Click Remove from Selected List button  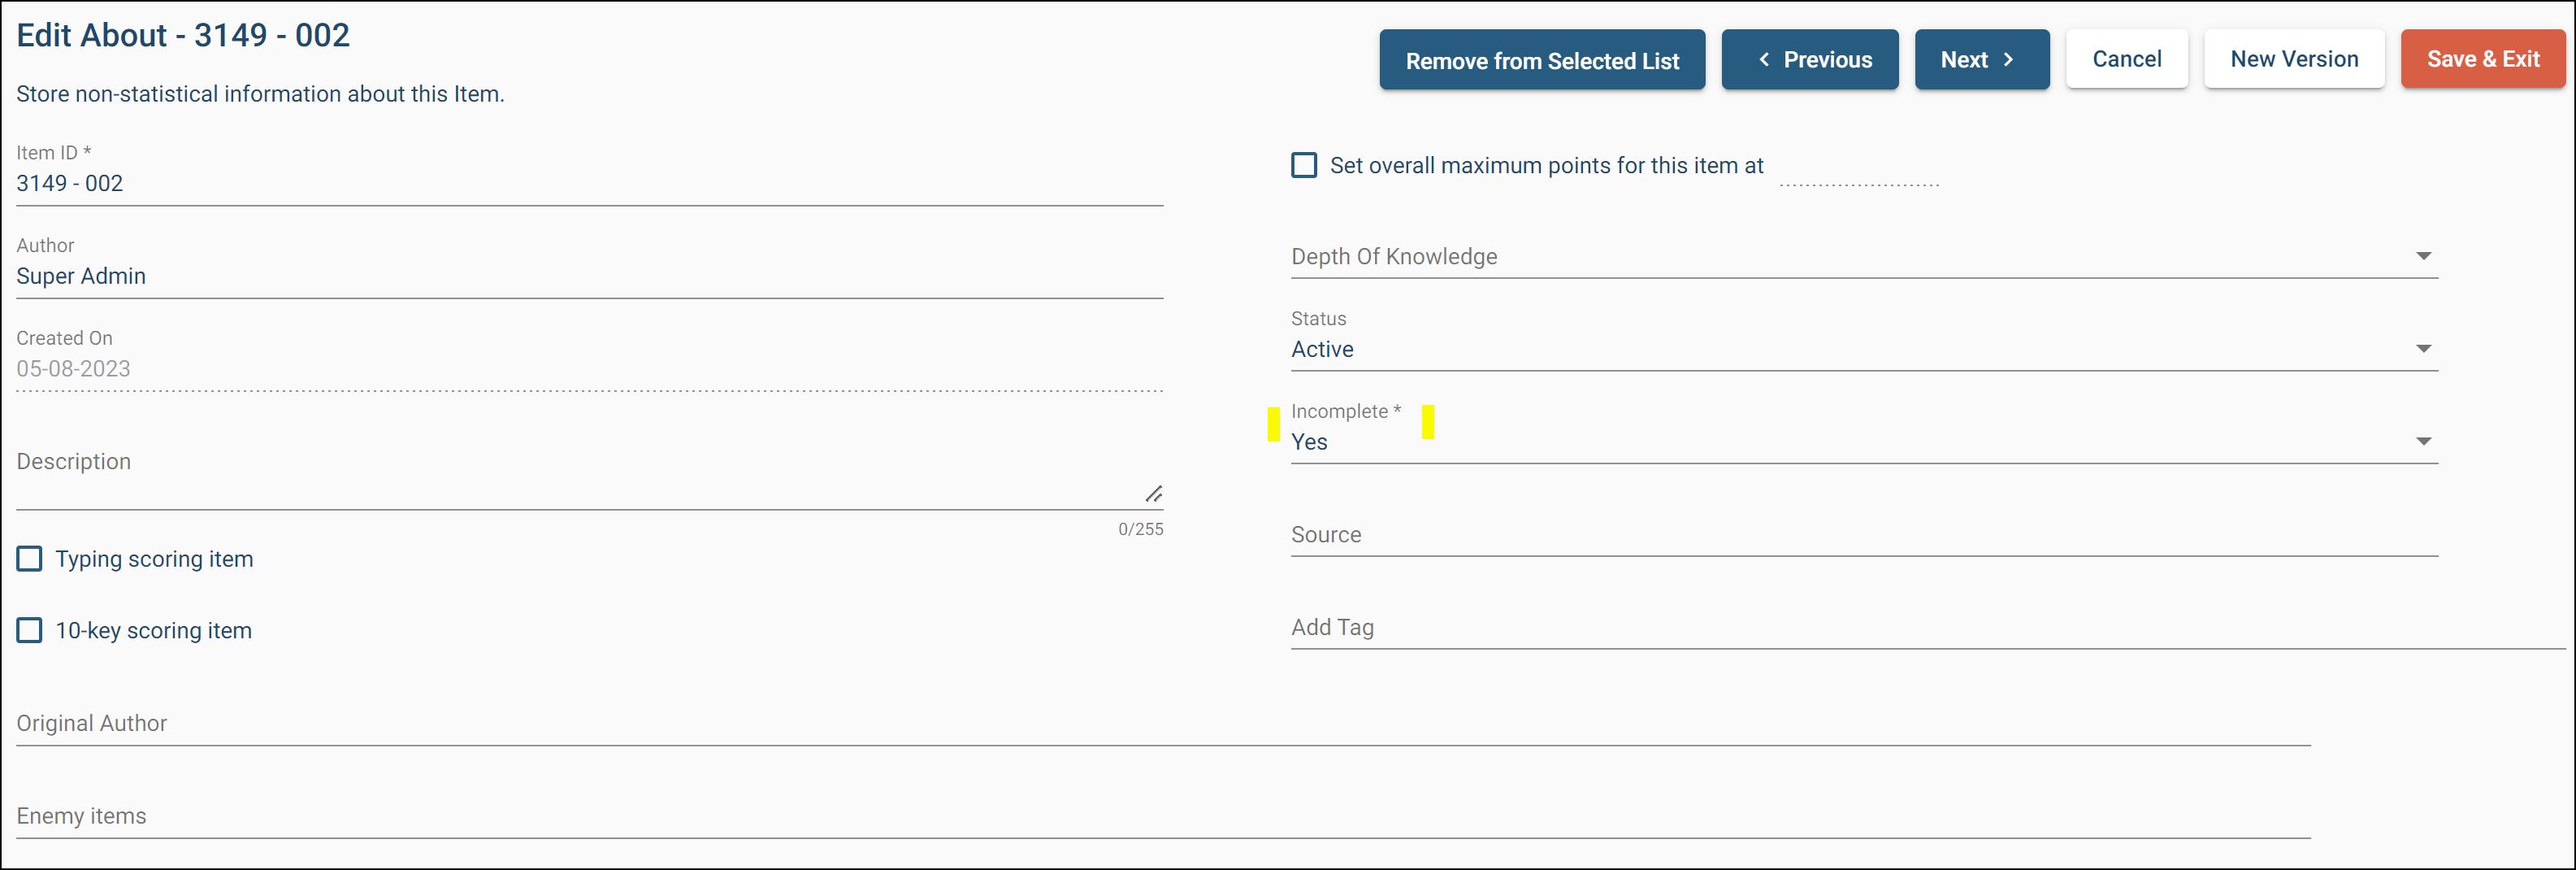(x=1542, y=60)
